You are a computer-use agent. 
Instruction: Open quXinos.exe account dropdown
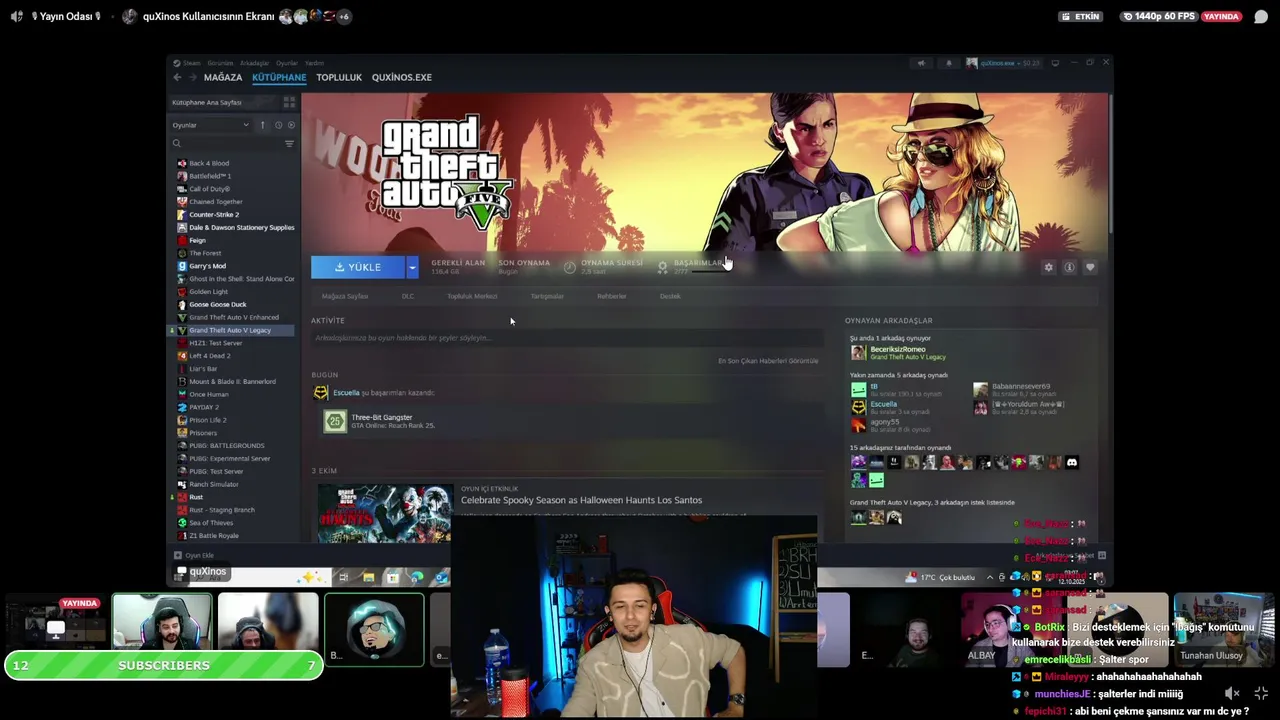click(1003, 63)
